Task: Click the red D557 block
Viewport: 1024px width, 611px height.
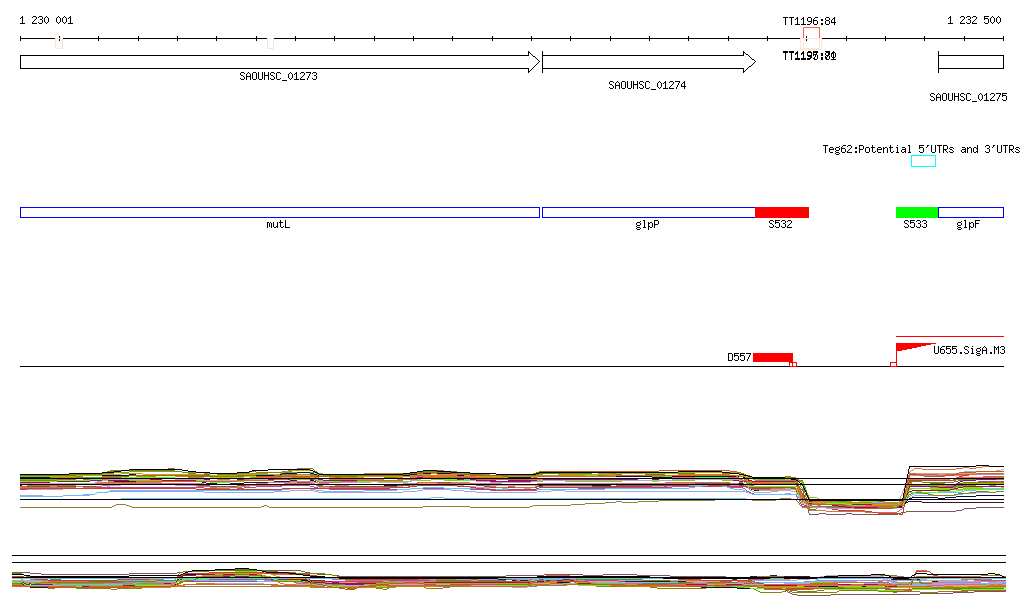Action: pyautogui.click(x=772, y=357)
